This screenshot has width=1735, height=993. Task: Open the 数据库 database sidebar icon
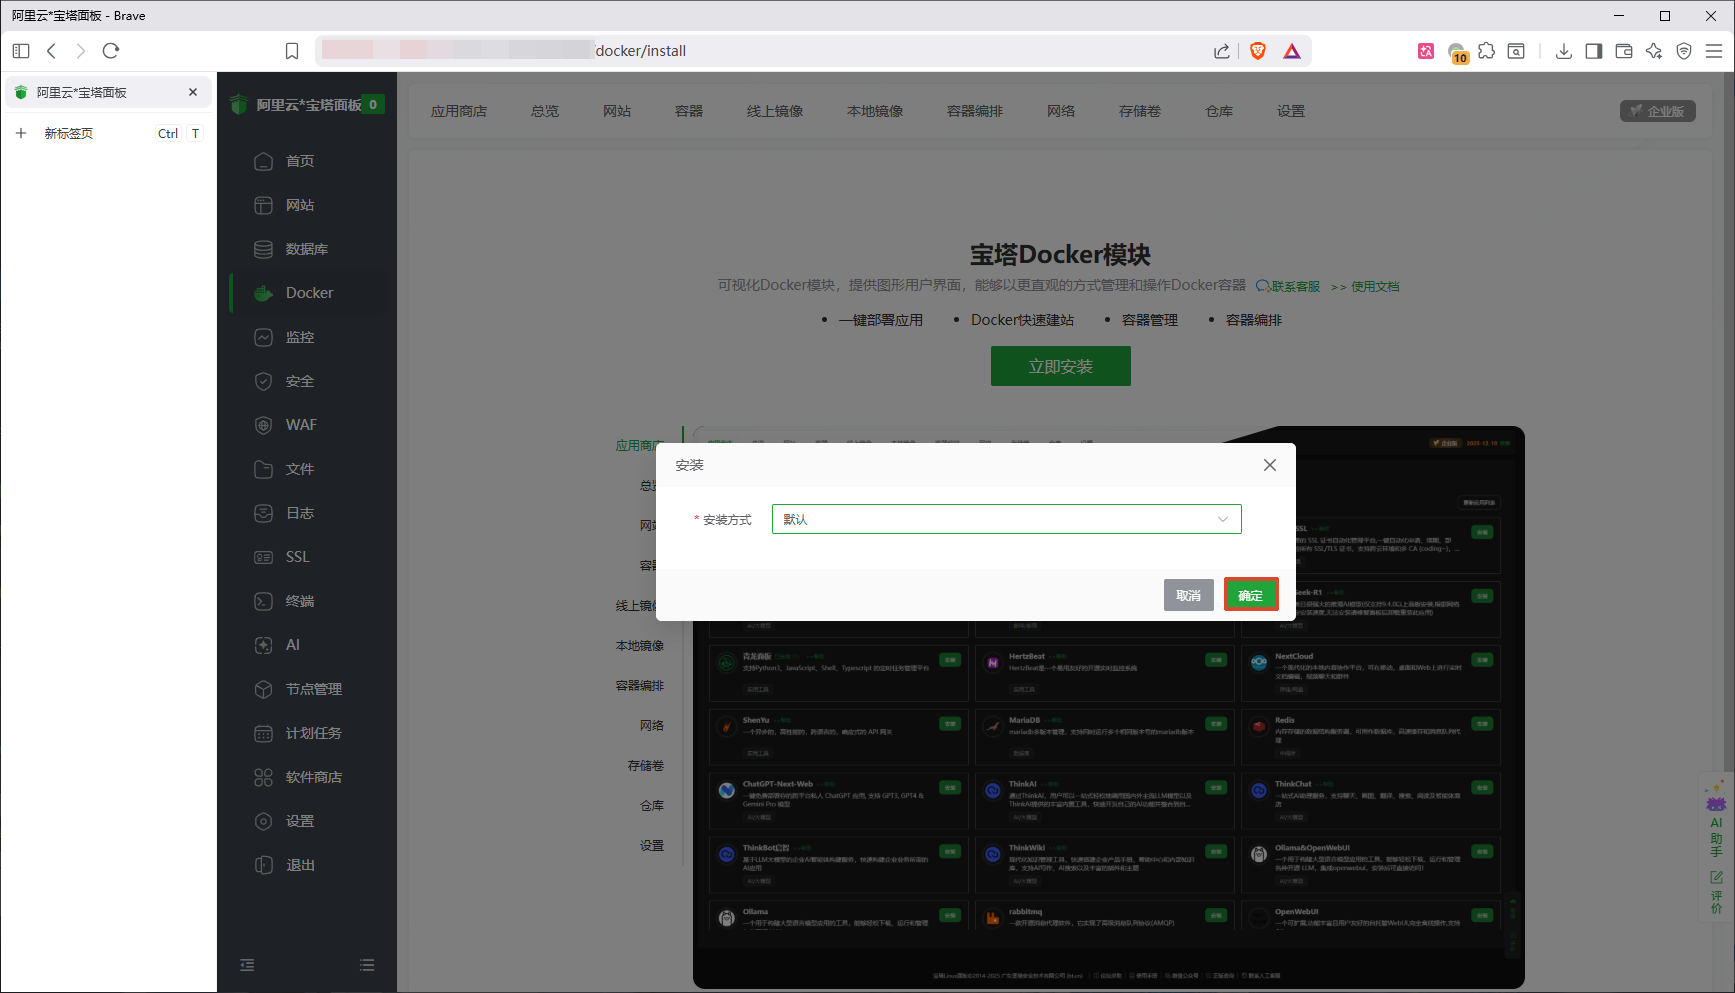[263, 249]
